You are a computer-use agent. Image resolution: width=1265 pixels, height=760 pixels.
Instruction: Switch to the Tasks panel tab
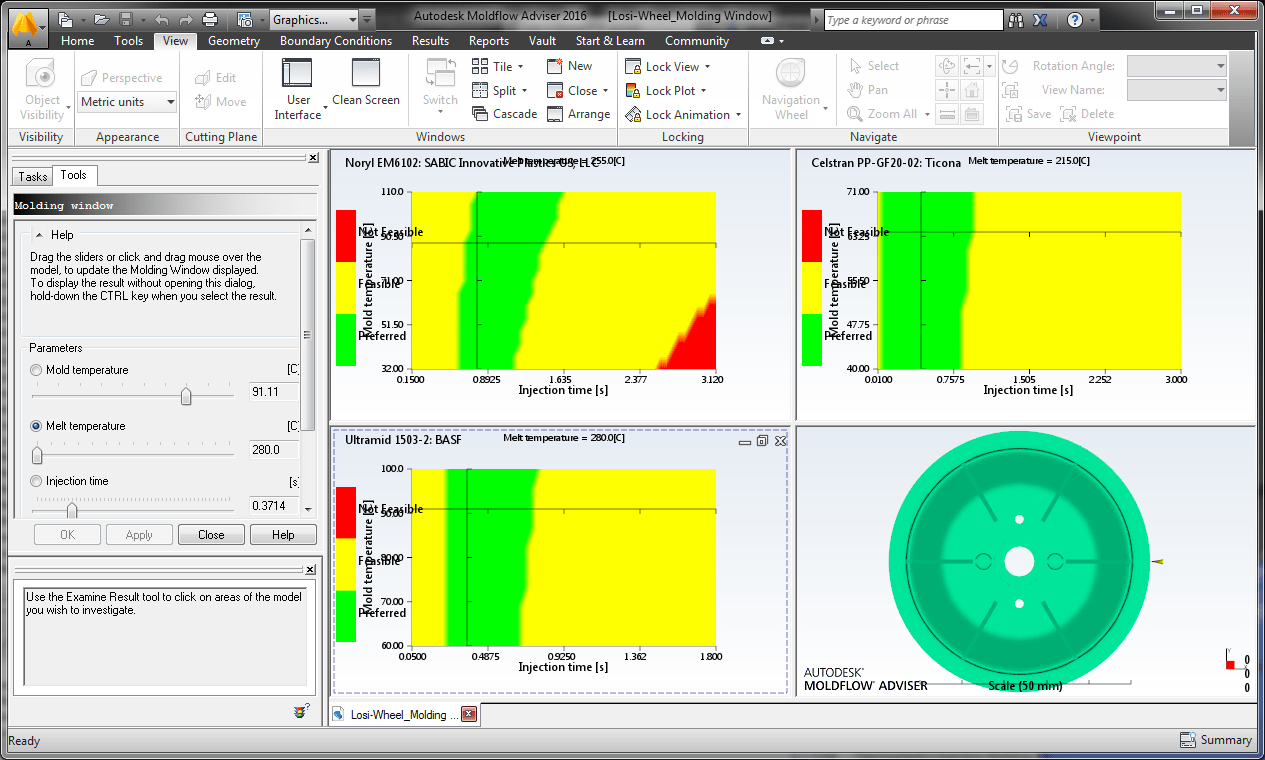pyautogui.click(x=33, y=176)
